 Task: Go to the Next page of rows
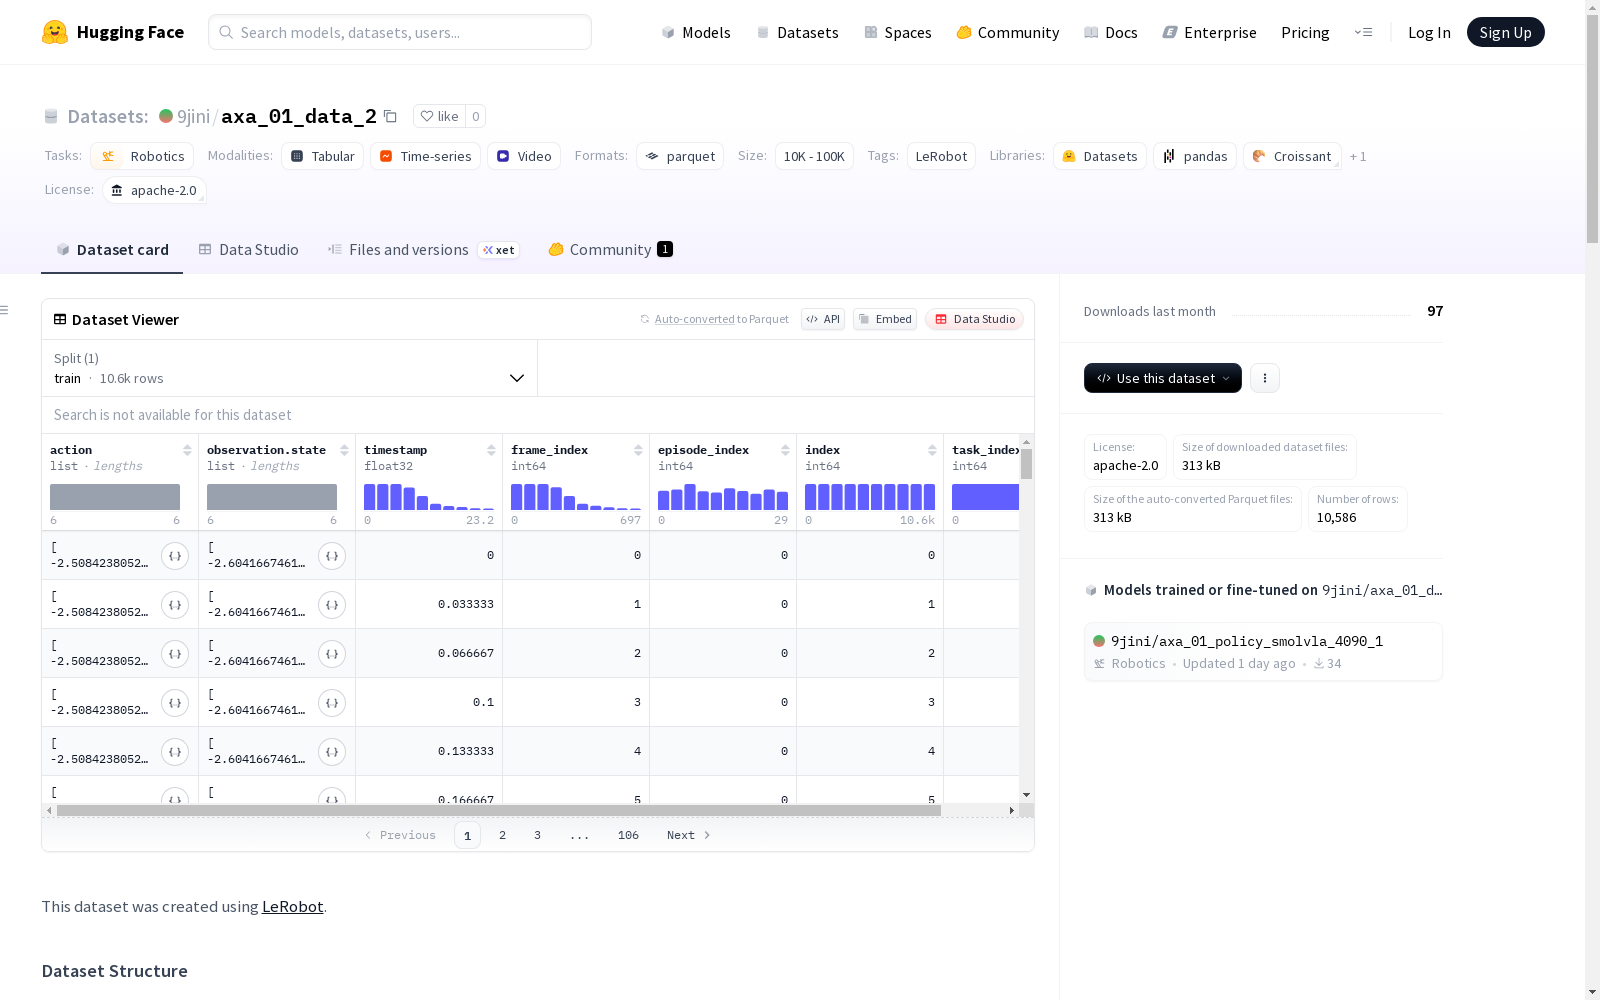688,835
